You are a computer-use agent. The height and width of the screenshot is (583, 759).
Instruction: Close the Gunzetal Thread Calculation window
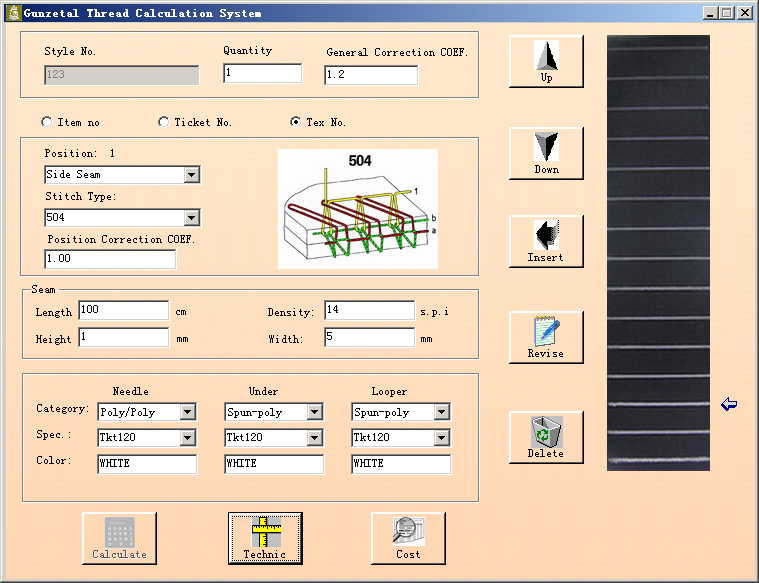tap(744, 13)
